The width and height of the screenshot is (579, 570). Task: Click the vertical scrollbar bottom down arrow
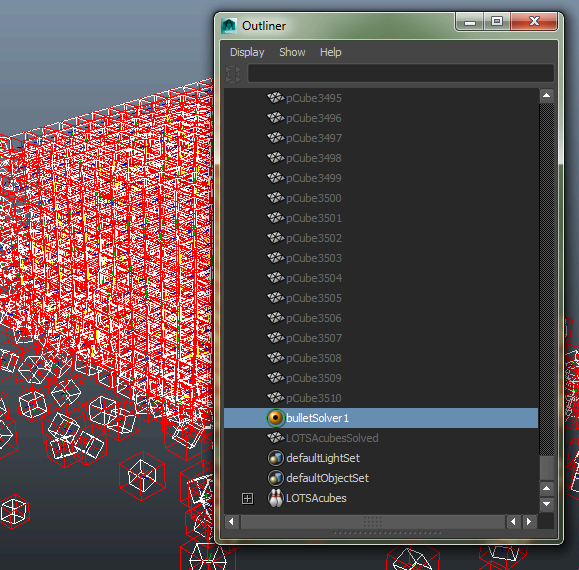click(547, 504)
